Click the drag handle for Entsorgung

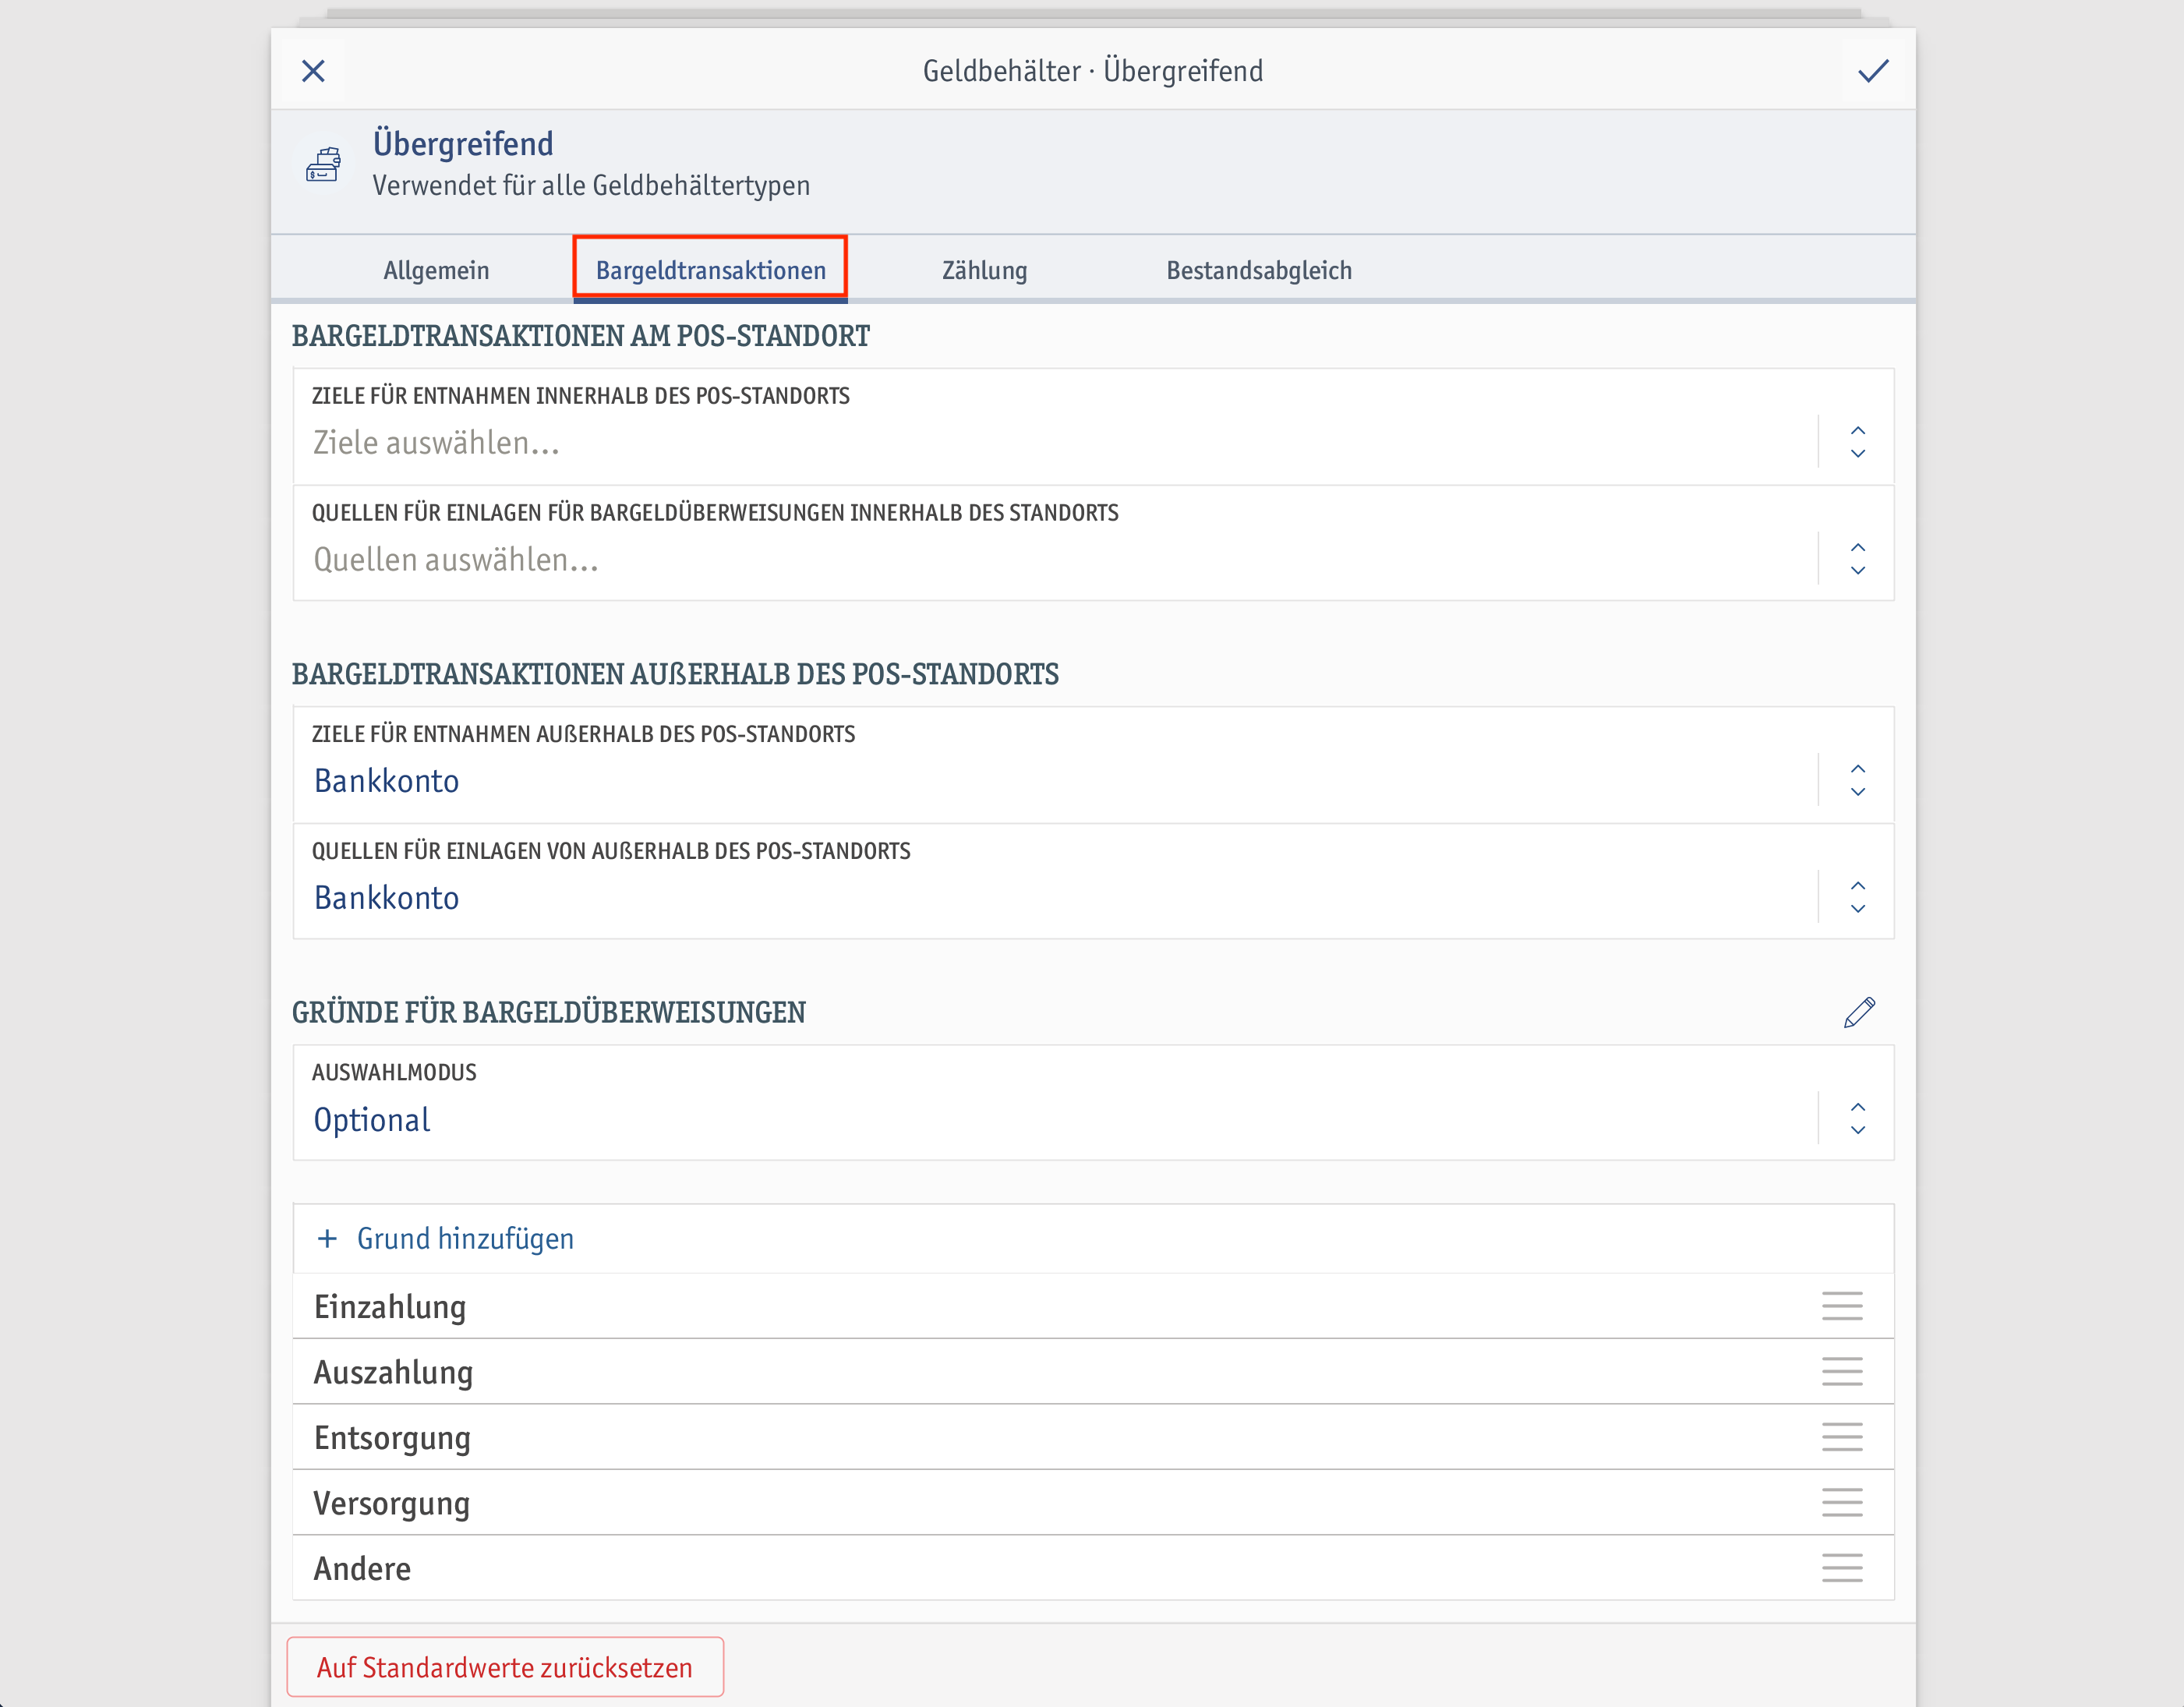pos(1842,1437)
